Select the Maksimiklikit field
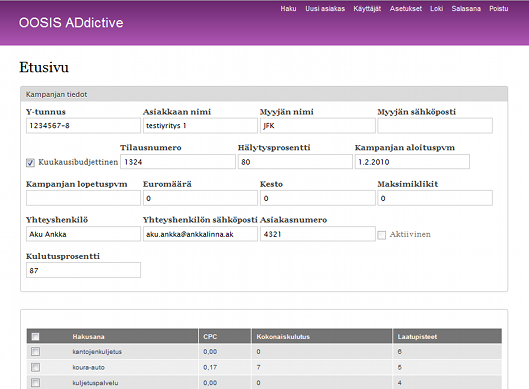This screenshot has height=389, width=529. [435, 198]
